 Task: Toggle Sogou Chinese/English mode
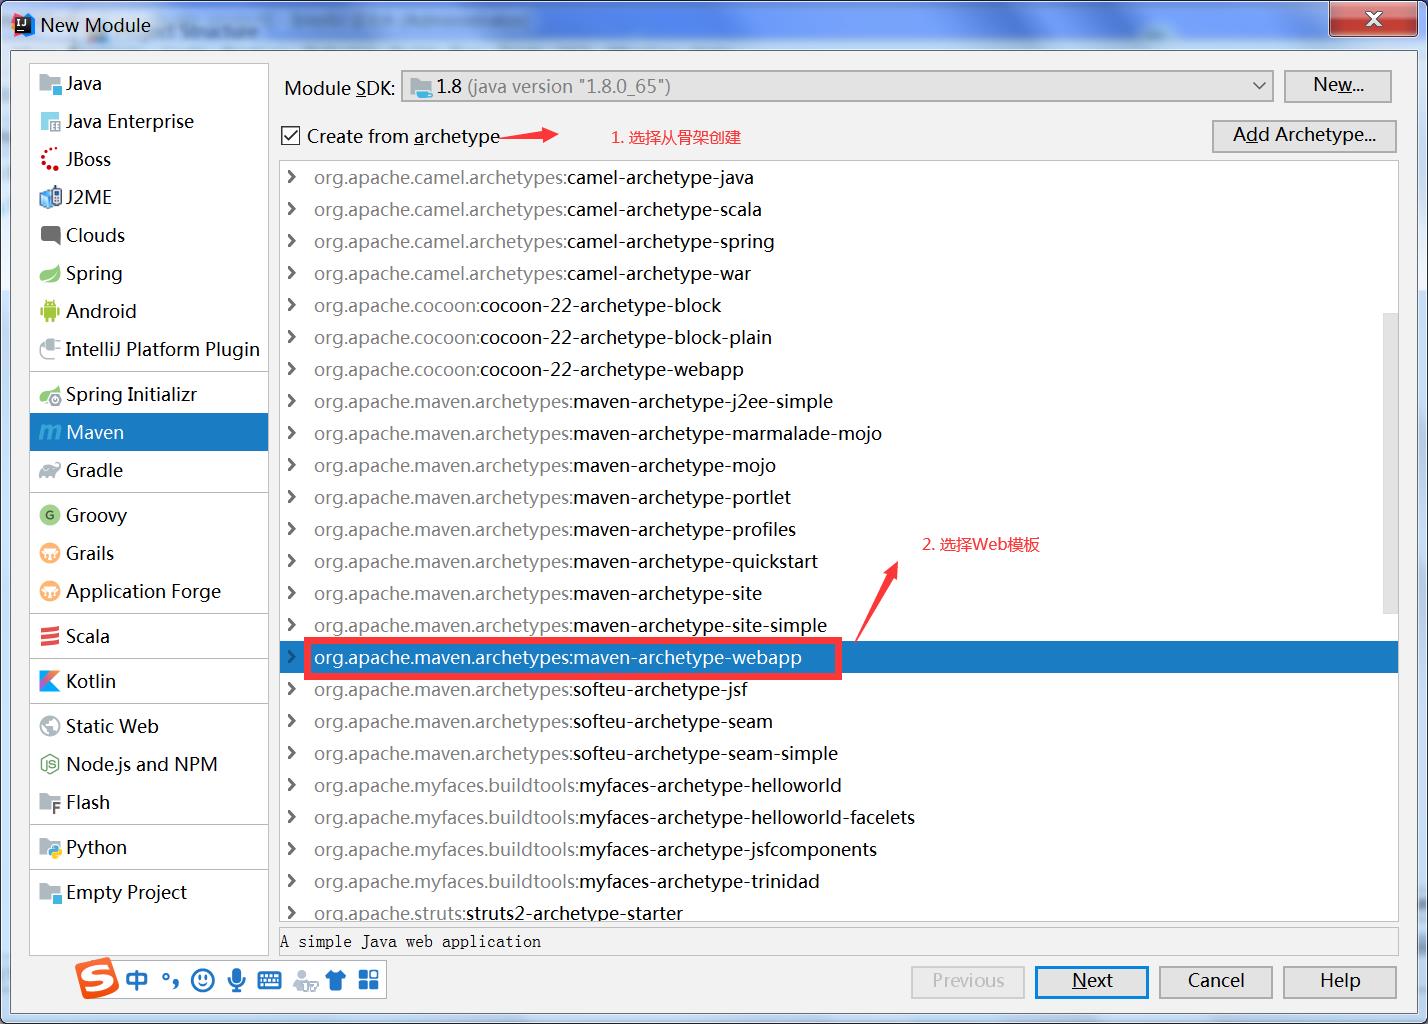pyautogui.click(x=137, y=980)
